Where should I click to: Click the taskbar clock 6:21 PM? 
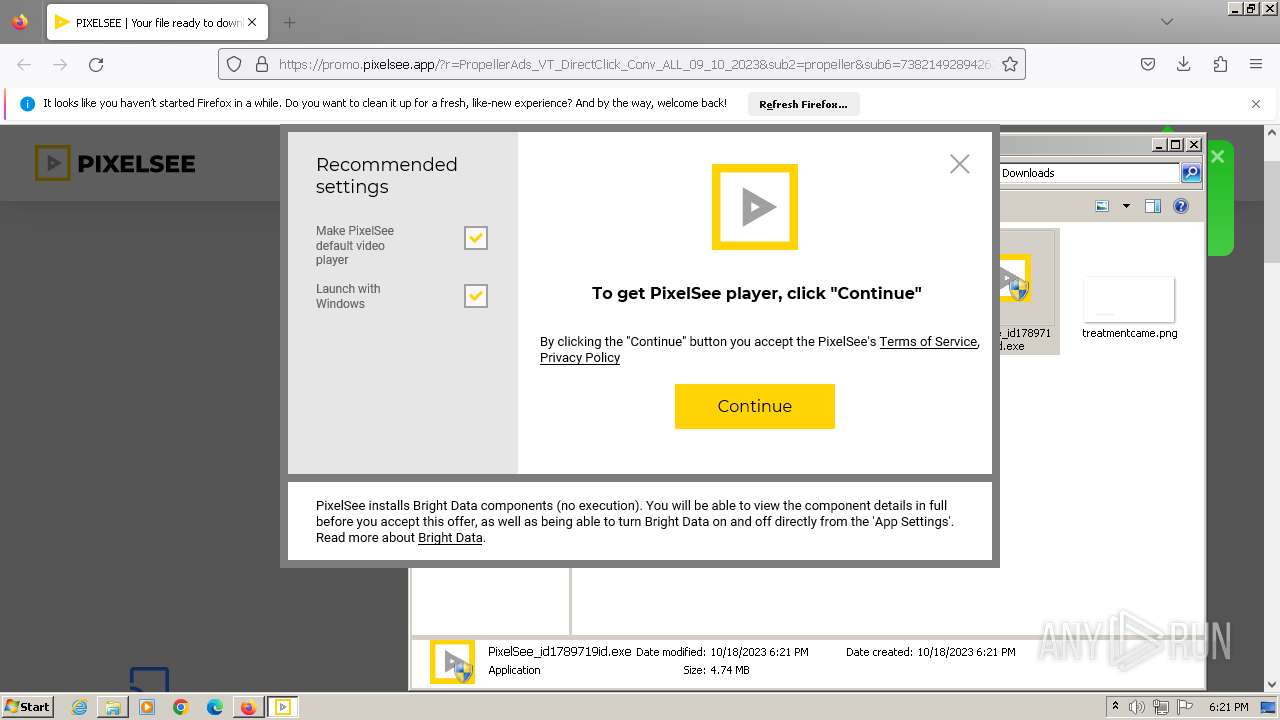coord(1229,707)
